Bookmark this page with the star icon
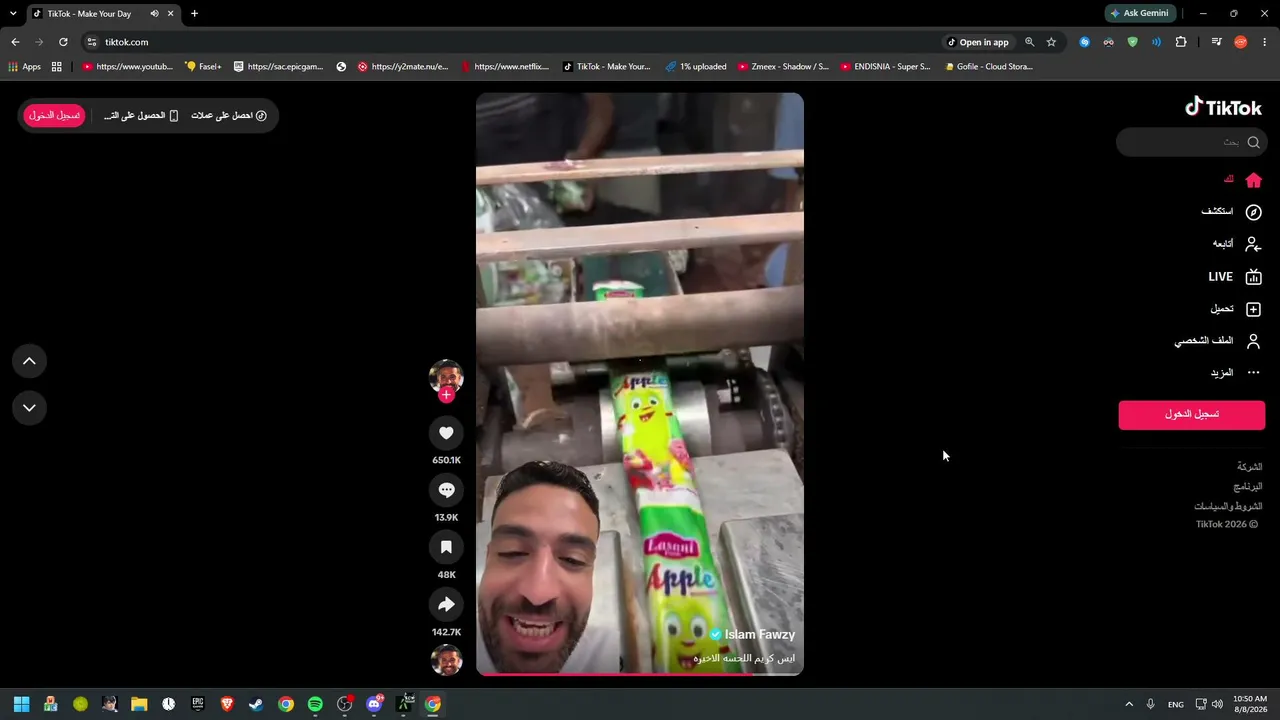 1051,42
